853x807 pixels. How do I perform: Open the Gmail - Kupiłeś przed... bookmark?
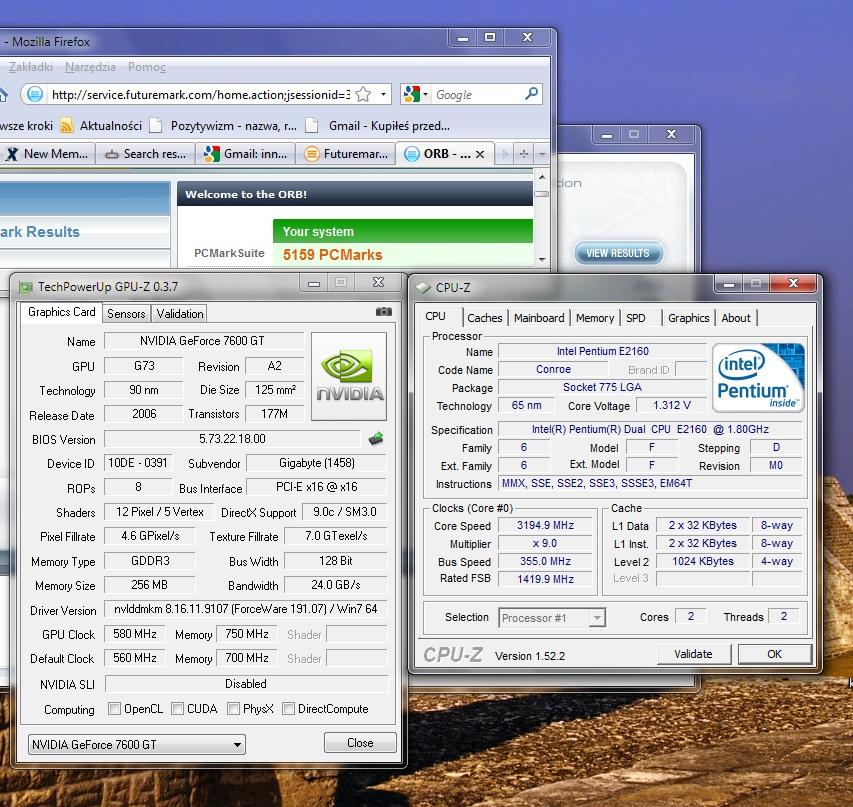pos(379,126)
